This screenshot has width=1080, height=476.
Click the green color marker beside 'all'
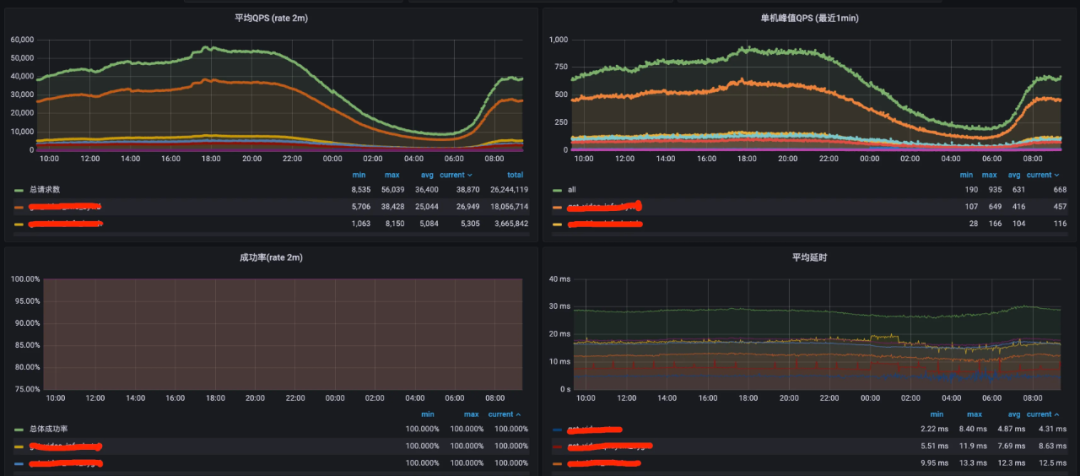[557, 189]
